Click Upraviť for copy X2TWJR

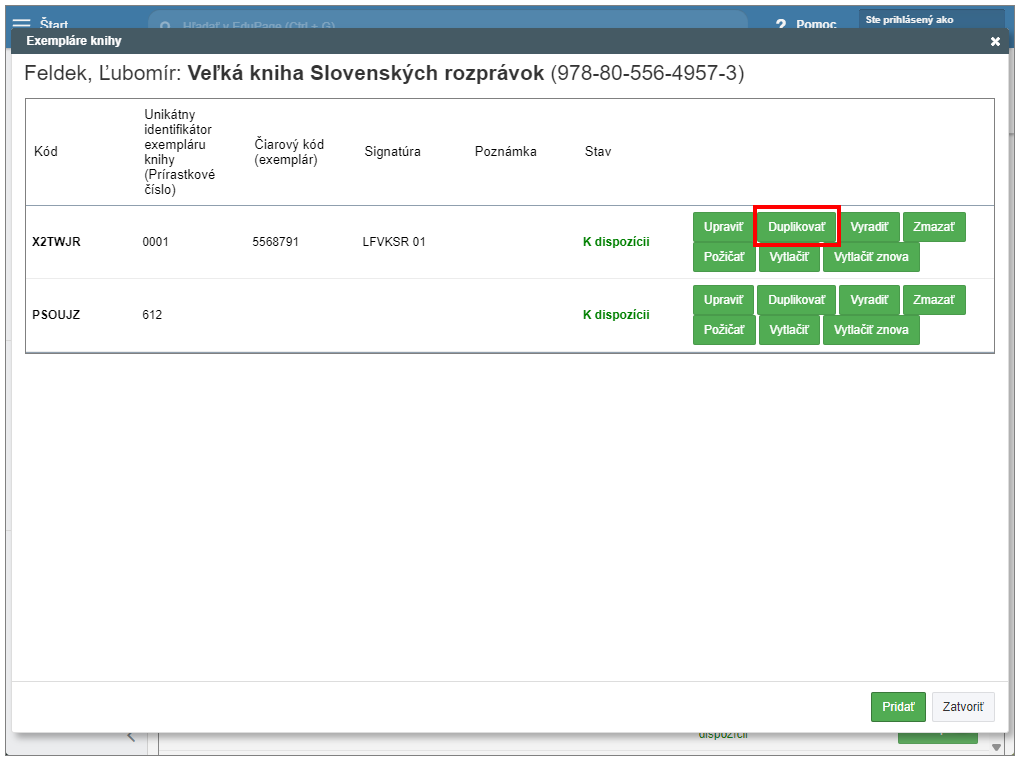[723, 227]
